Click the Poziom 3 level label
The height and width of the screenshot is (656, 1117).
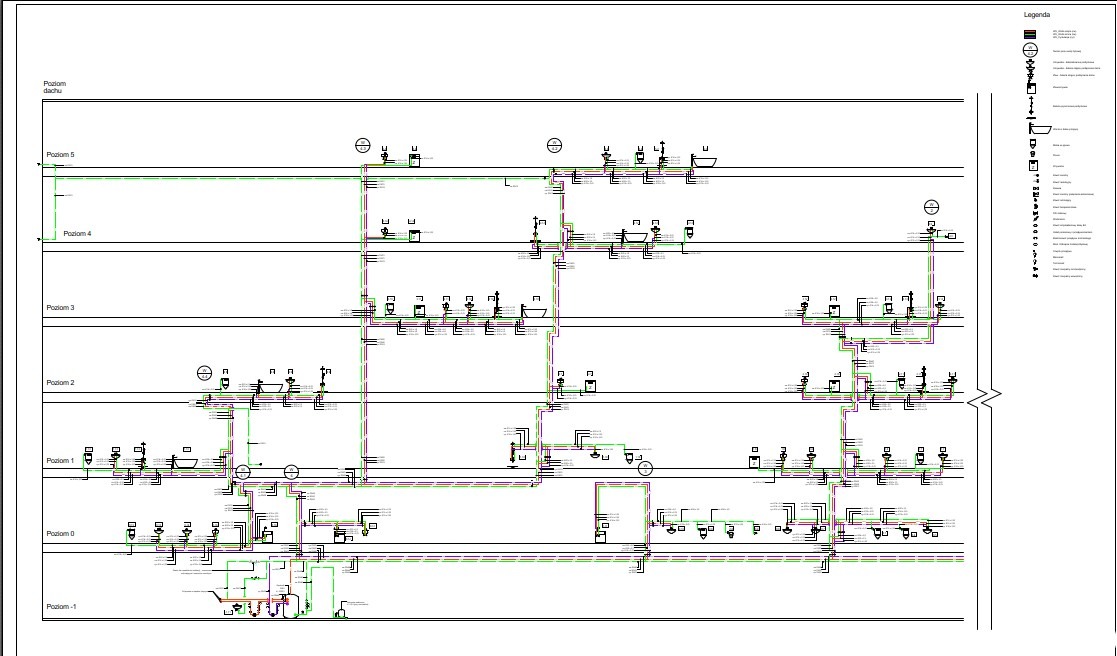point(60,308)
